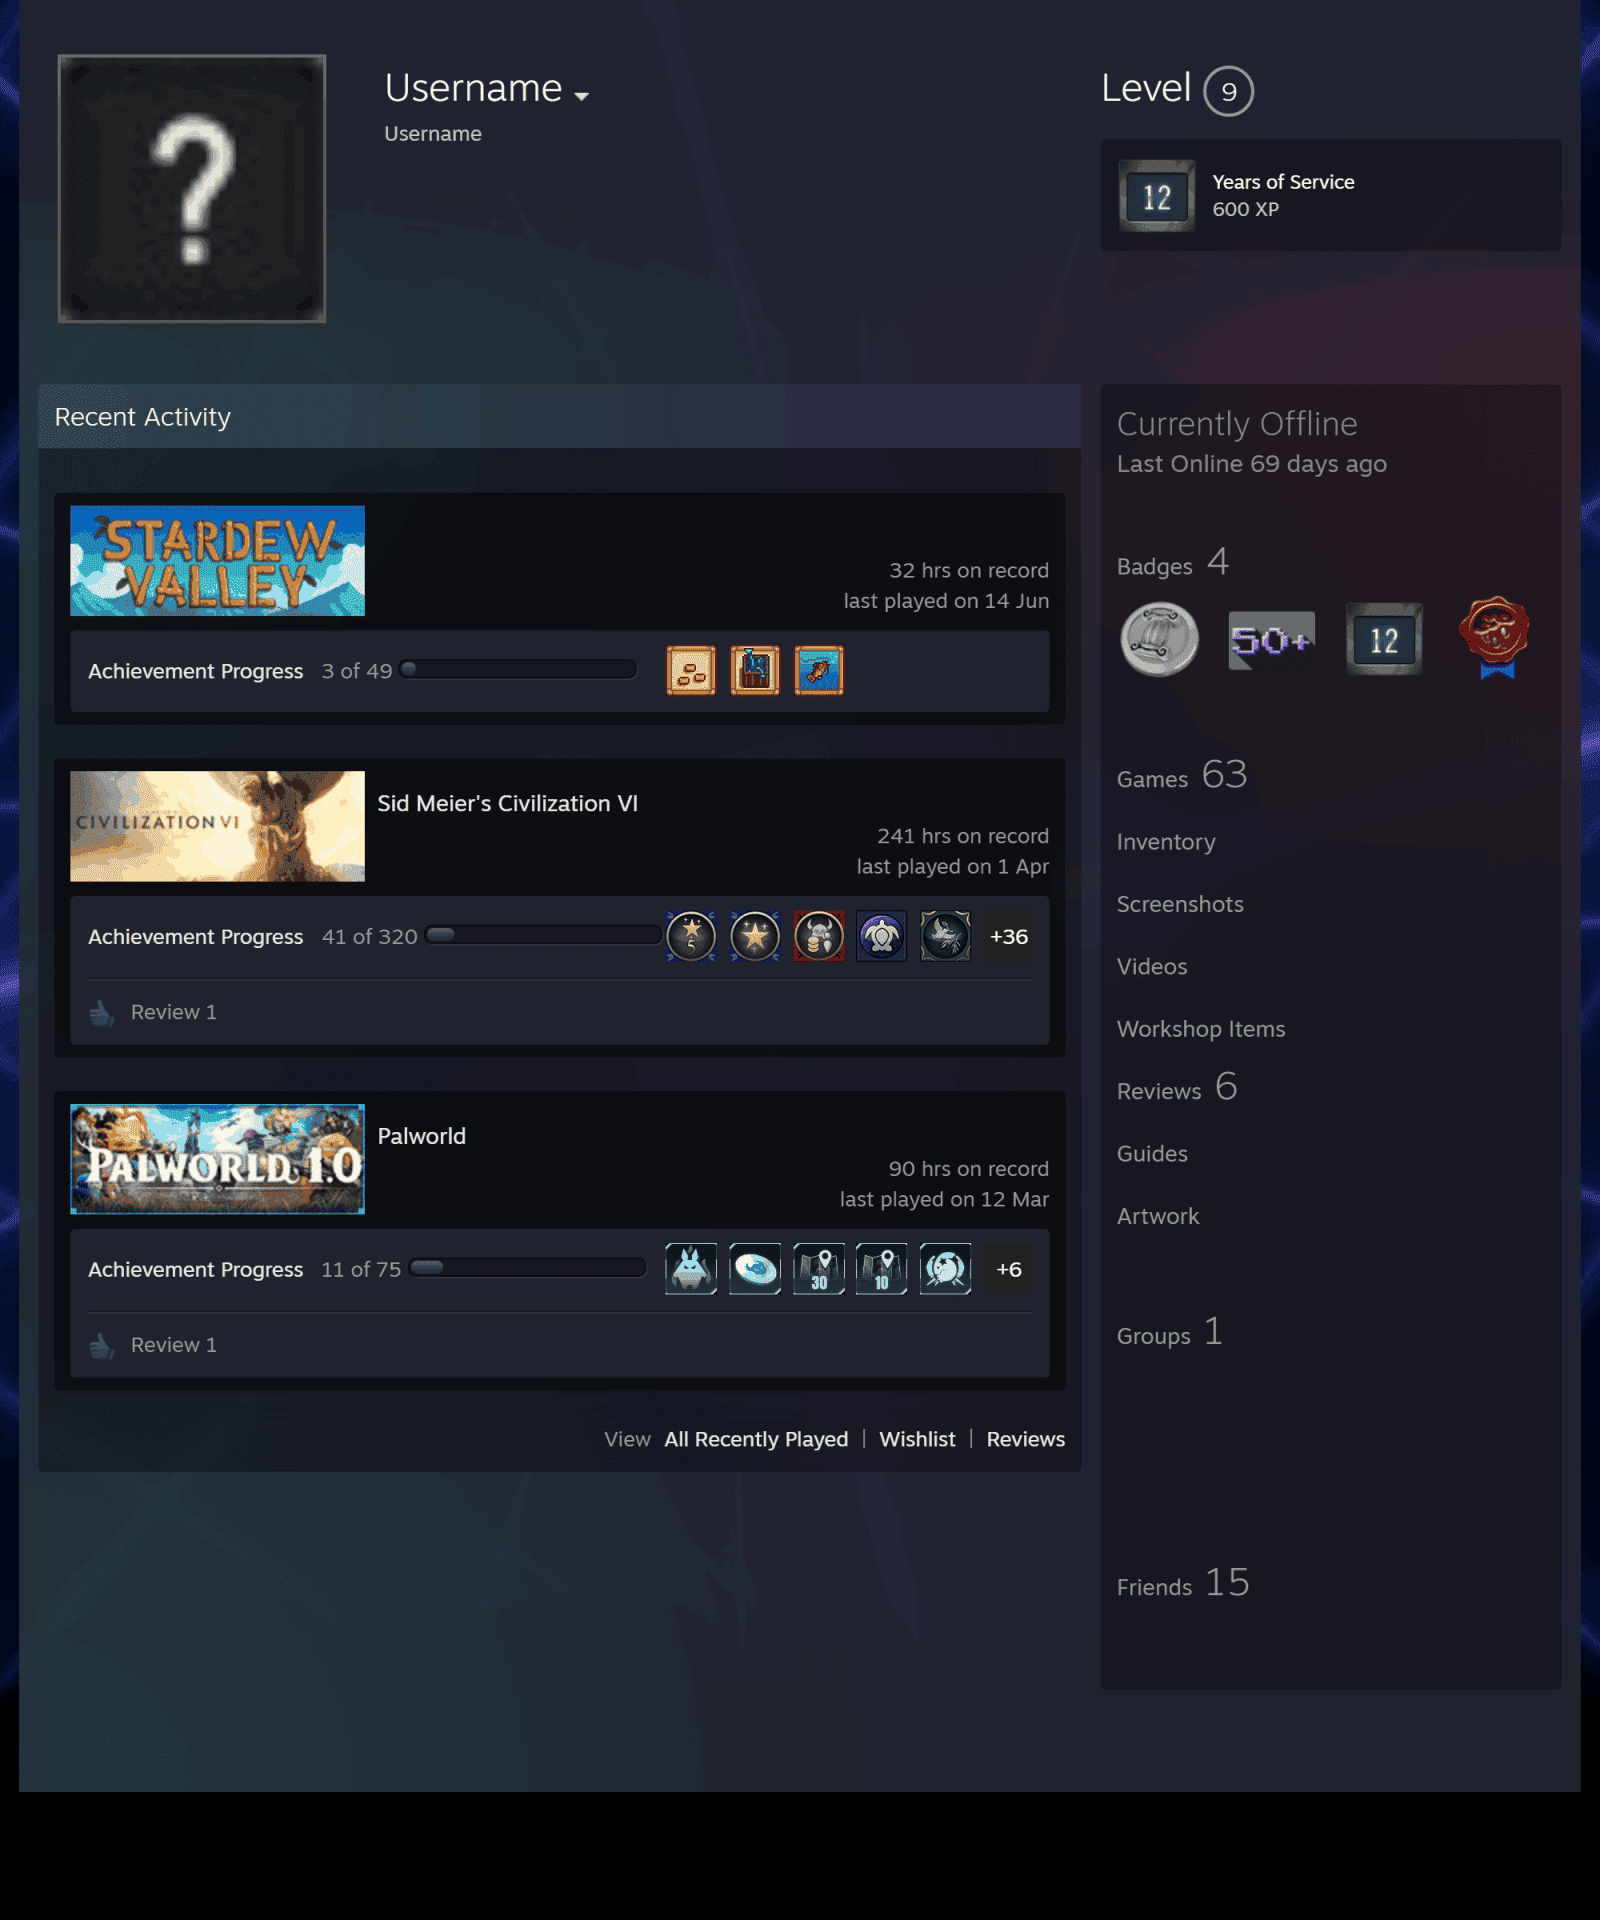The height and width of the screenshot is (1920, 1600).
Task: Open the Years of Service 12 badge icon
Action: coord(1156,196)
